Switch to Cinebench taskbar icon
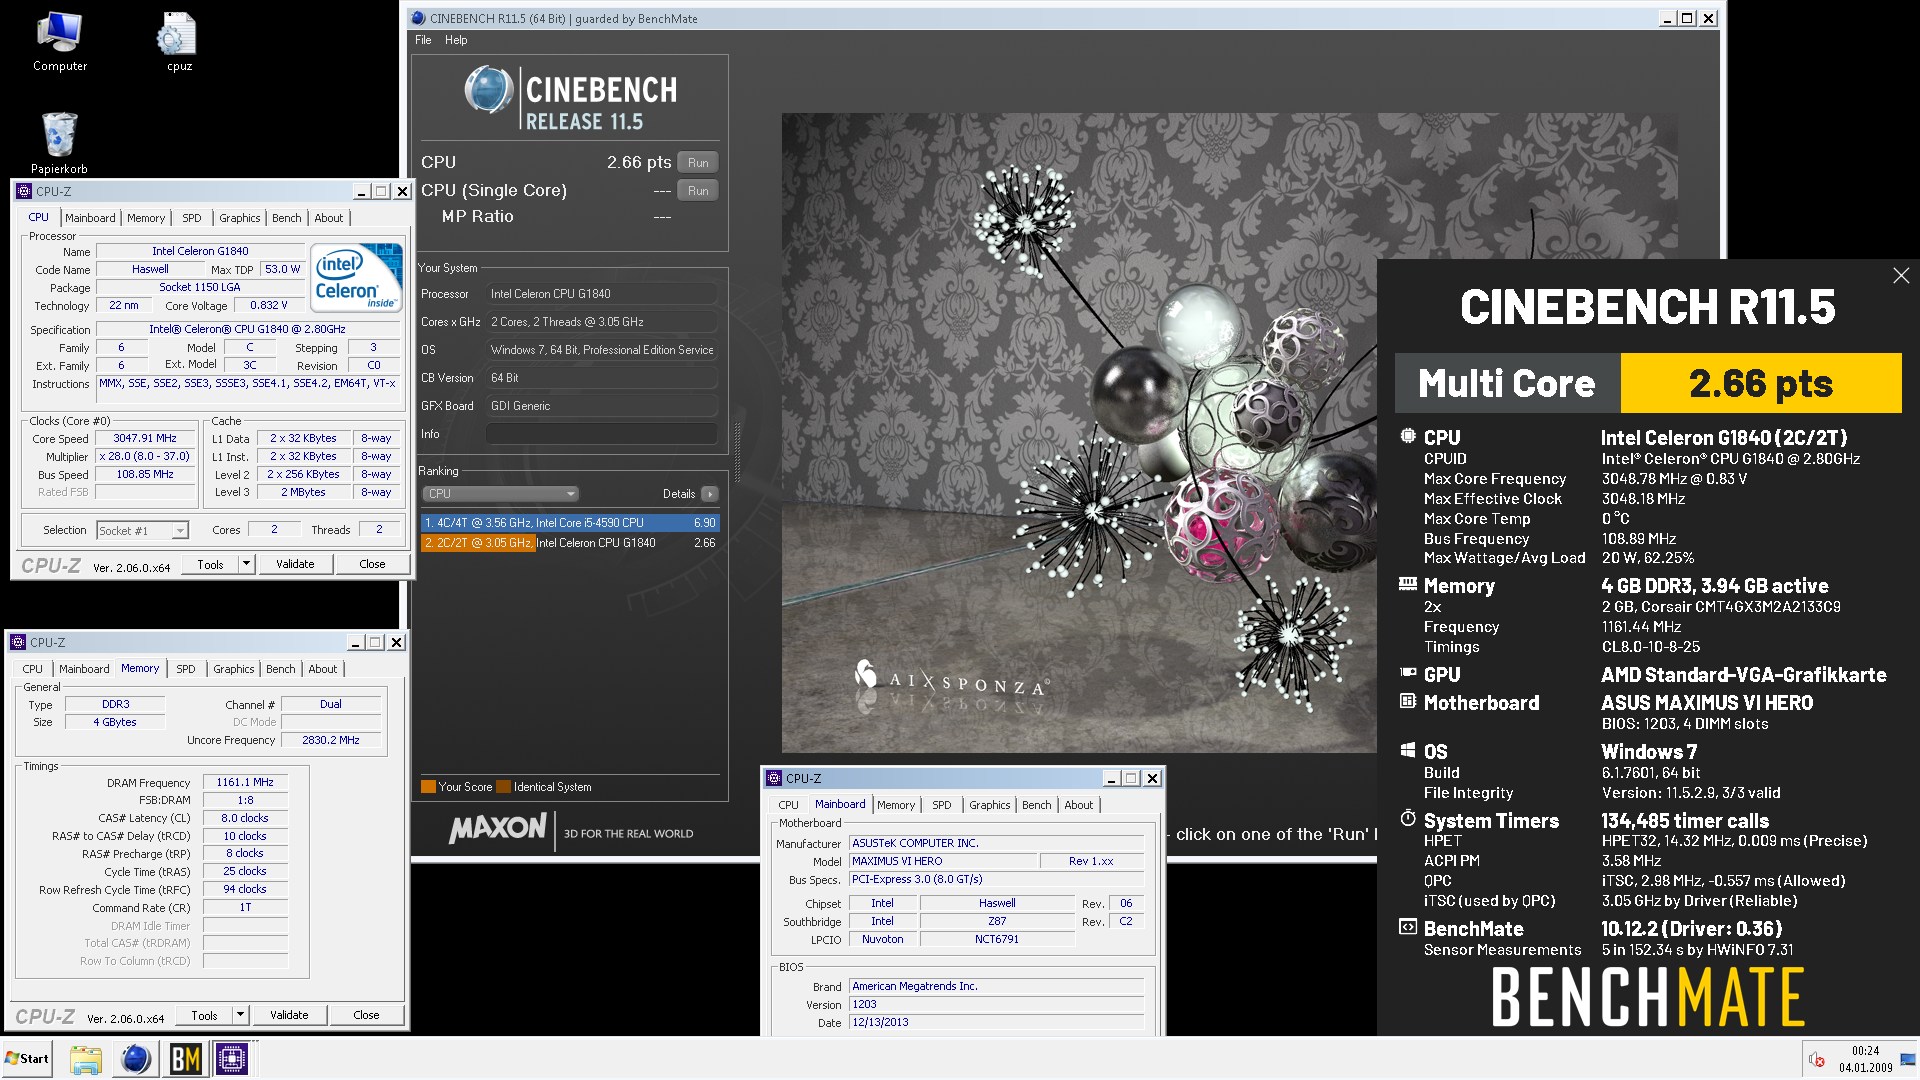This screenshot has width=1920, height=1080. [x=135, y=1059]
